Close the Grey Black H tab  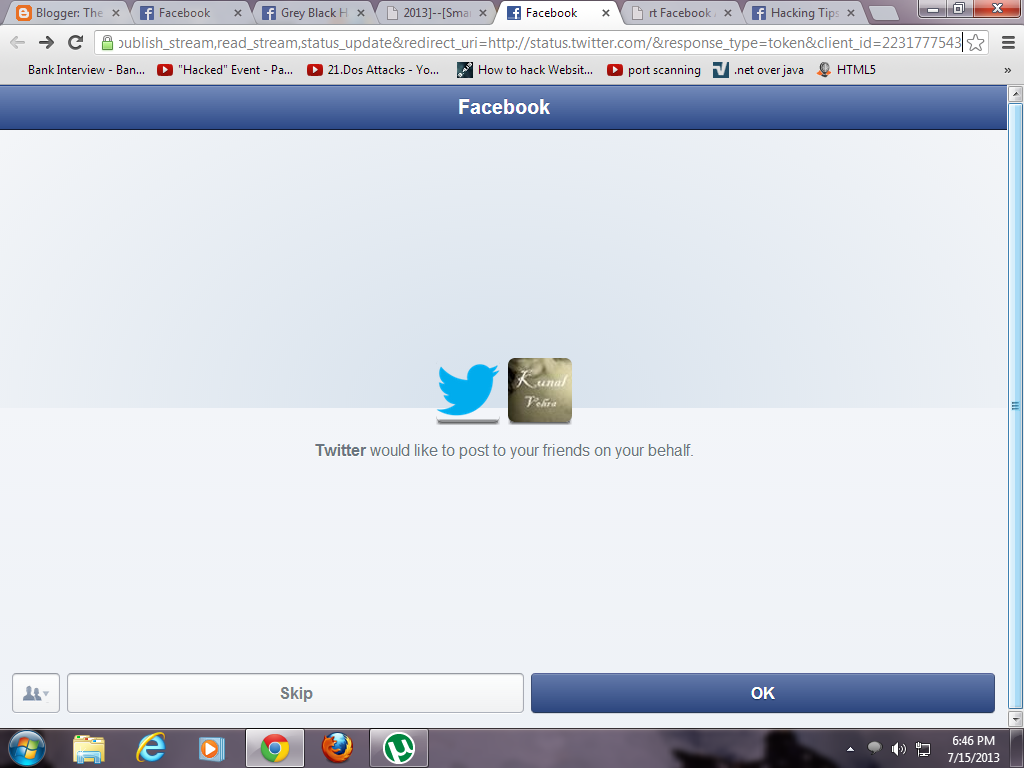(360, 13)
